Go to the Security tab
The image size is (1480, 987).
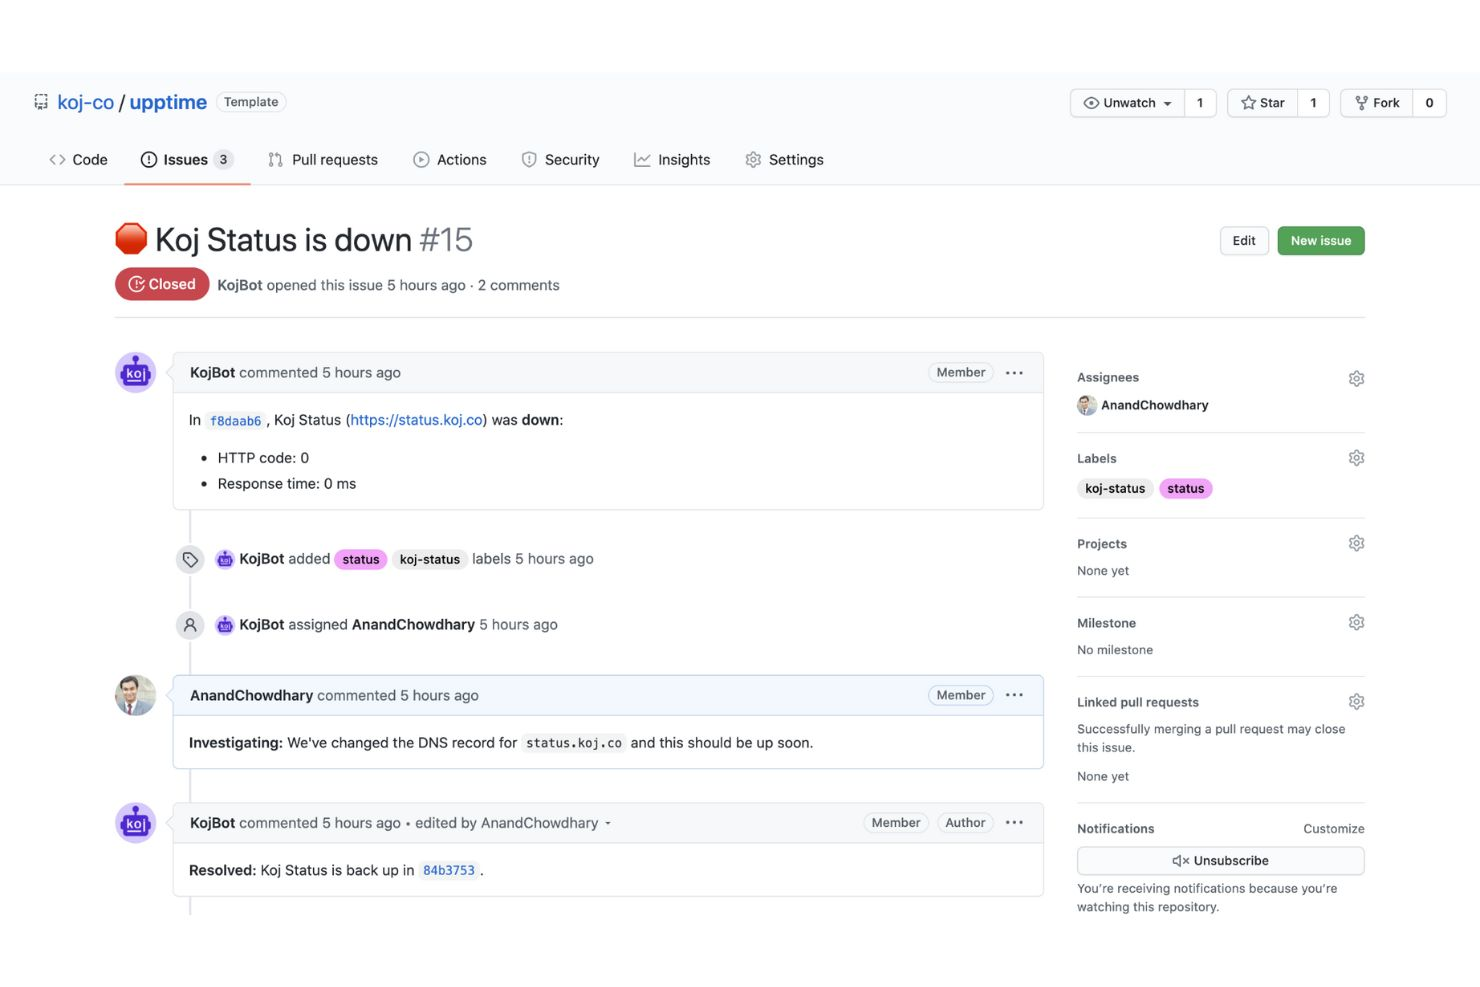(x=560, y=160)
